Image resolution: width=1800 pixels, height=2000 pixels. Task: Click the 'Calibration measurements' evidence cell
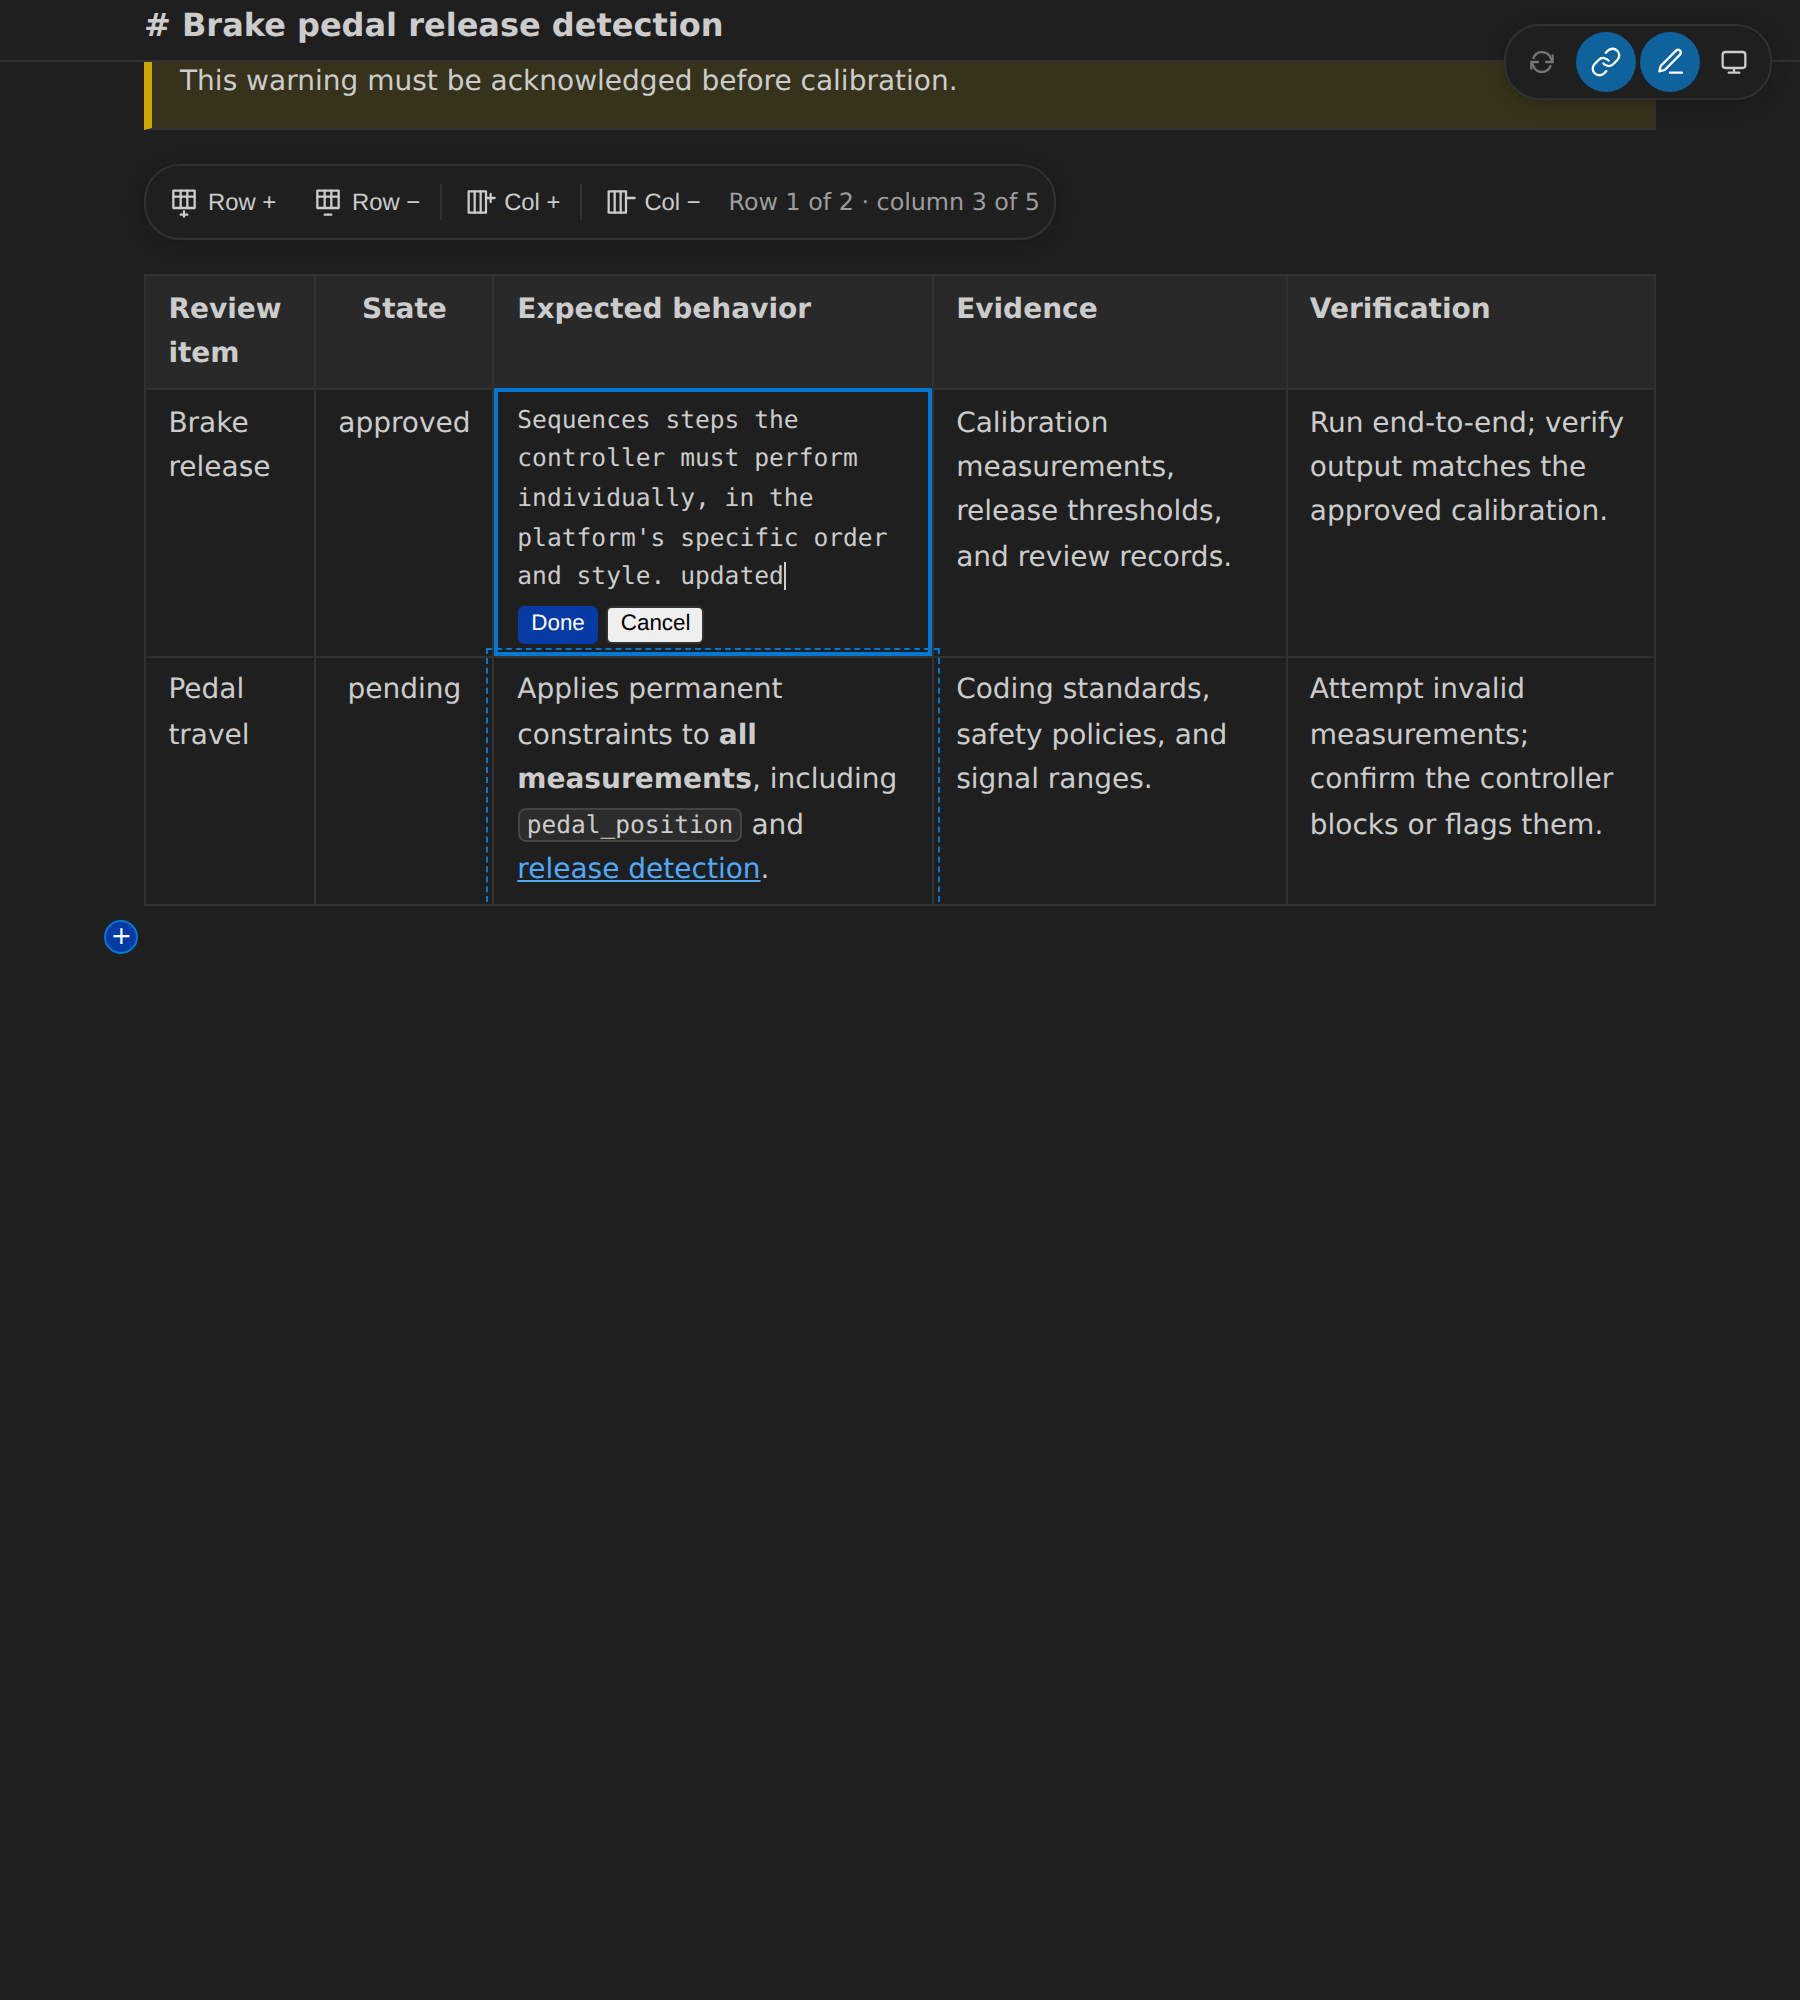click(x=1109, y=523)
